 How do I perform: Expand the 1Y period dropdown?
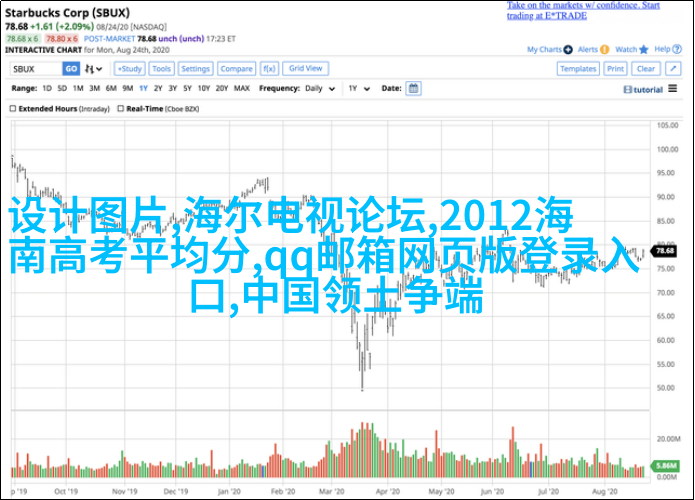tap(359, 89)
